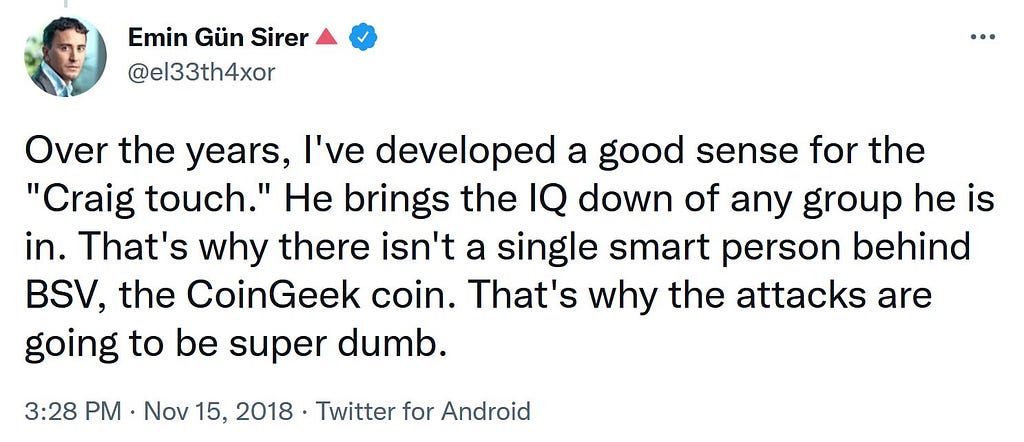Click the display name Emin Gün Sirer
The height and width of the screenshot is (442, 1024).
point(218,37)
